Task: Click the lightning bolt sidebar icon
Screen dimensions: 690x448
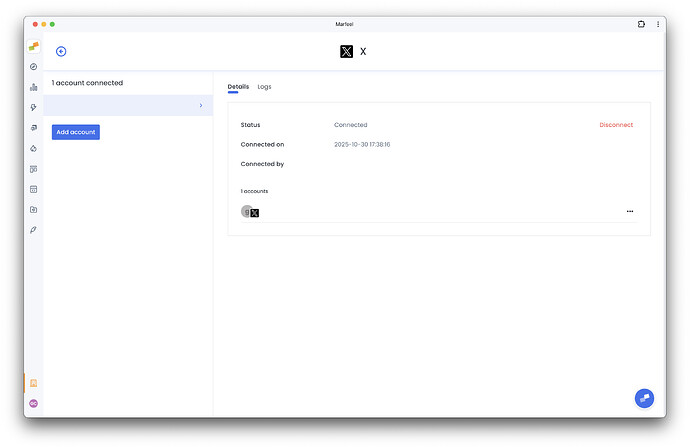Action: (x=33, y=107)
